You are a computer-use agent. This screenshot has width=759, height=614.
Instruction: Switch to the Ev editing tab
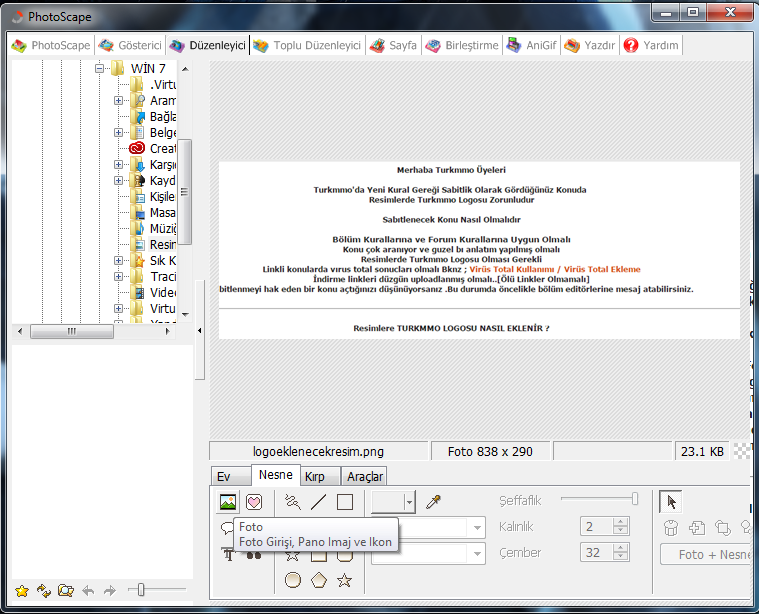click(x=231, y=476)
